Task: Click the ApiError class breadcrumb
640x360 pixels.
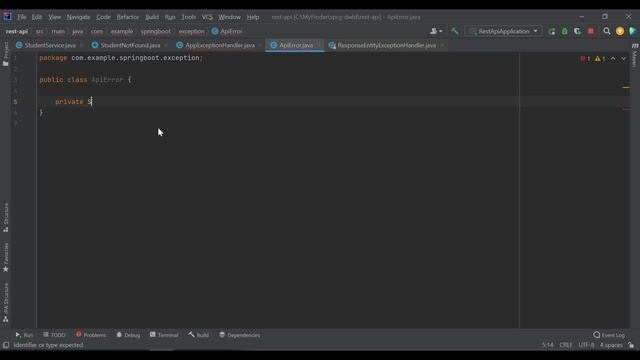Action: tap(227, 31)
